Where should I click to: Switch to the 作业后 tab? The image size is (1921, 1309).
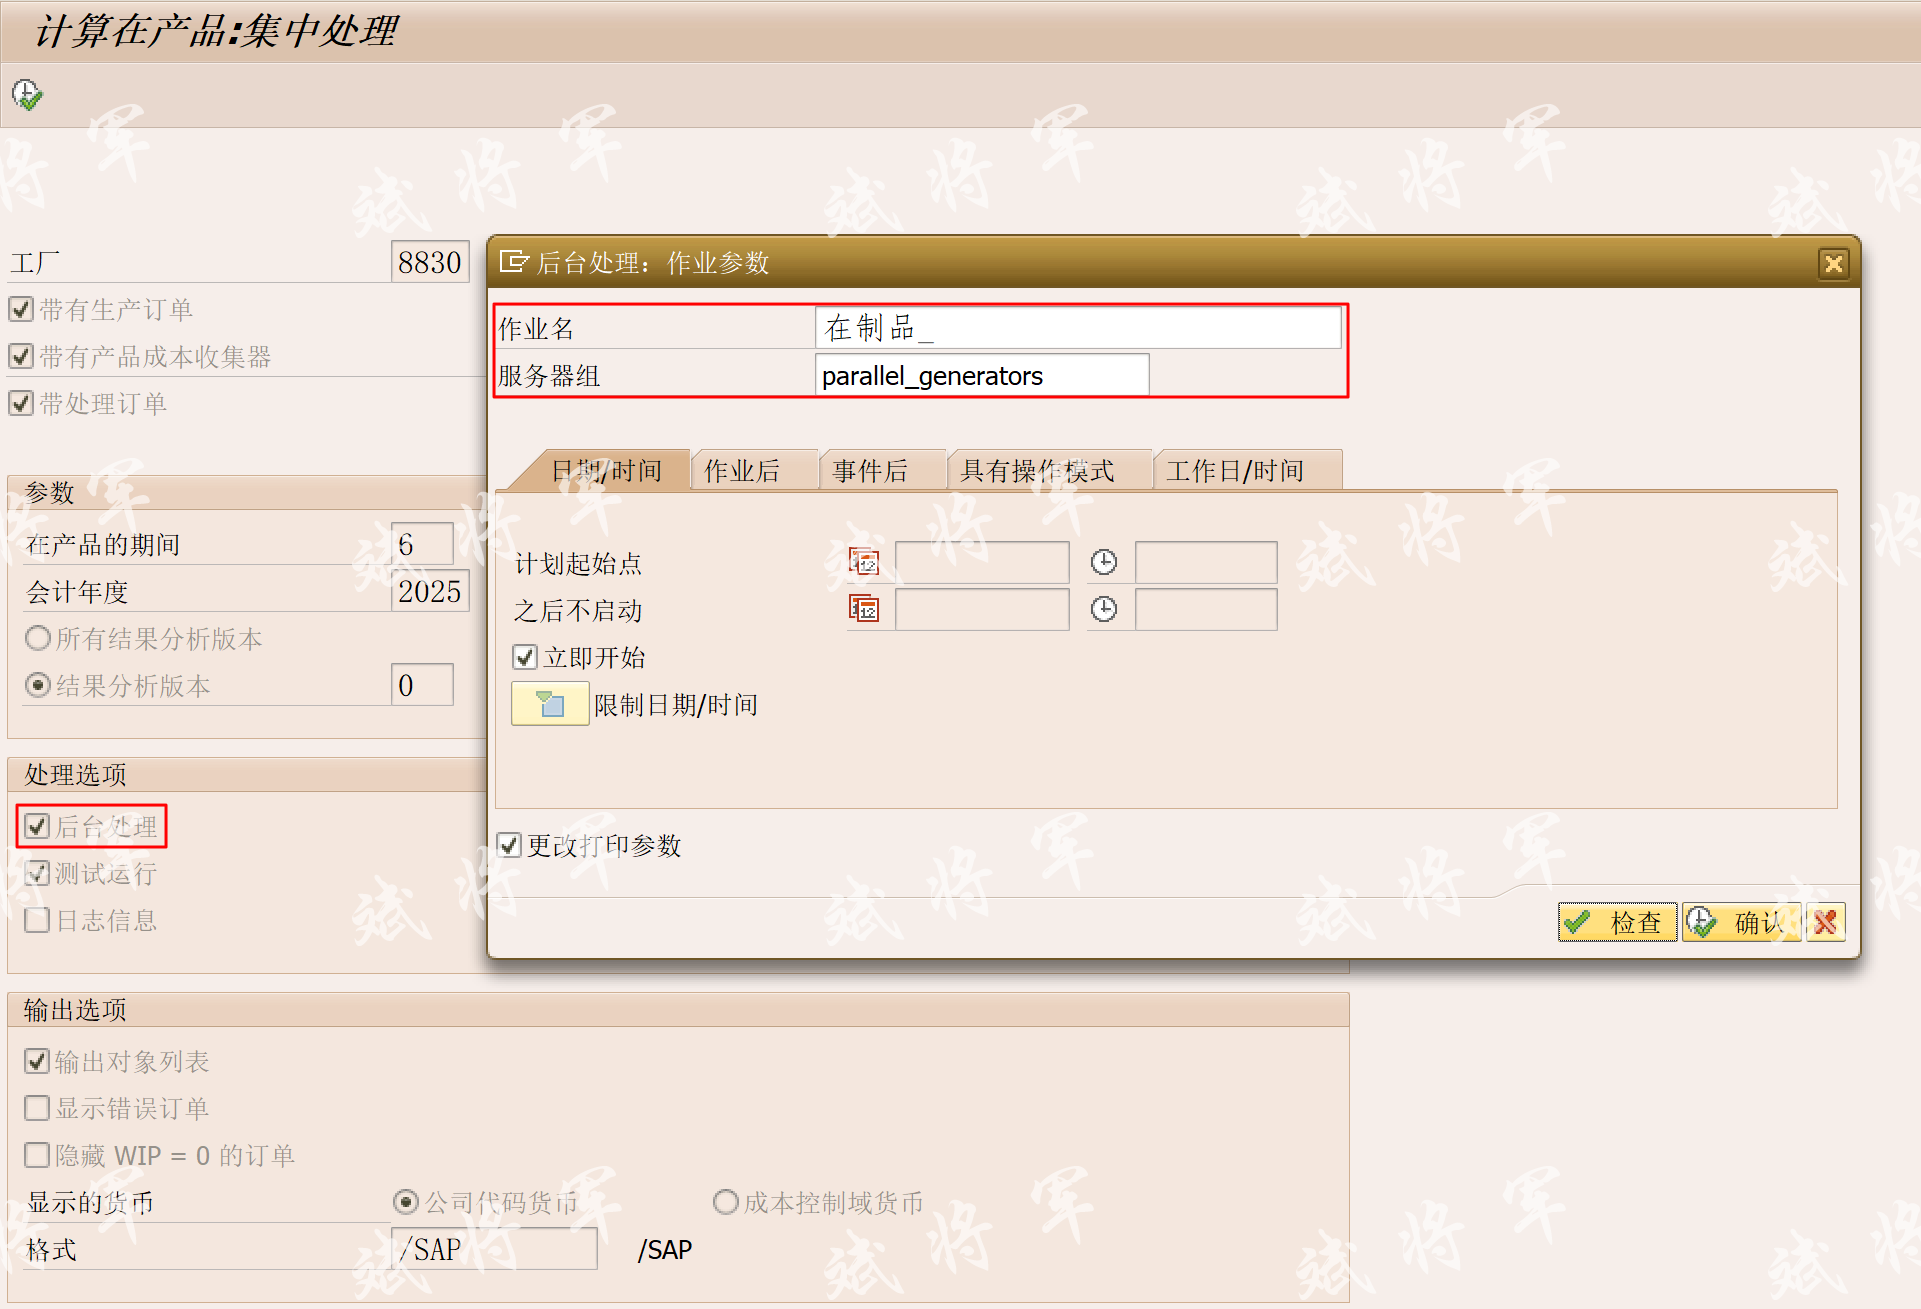[x=741, y=471]
